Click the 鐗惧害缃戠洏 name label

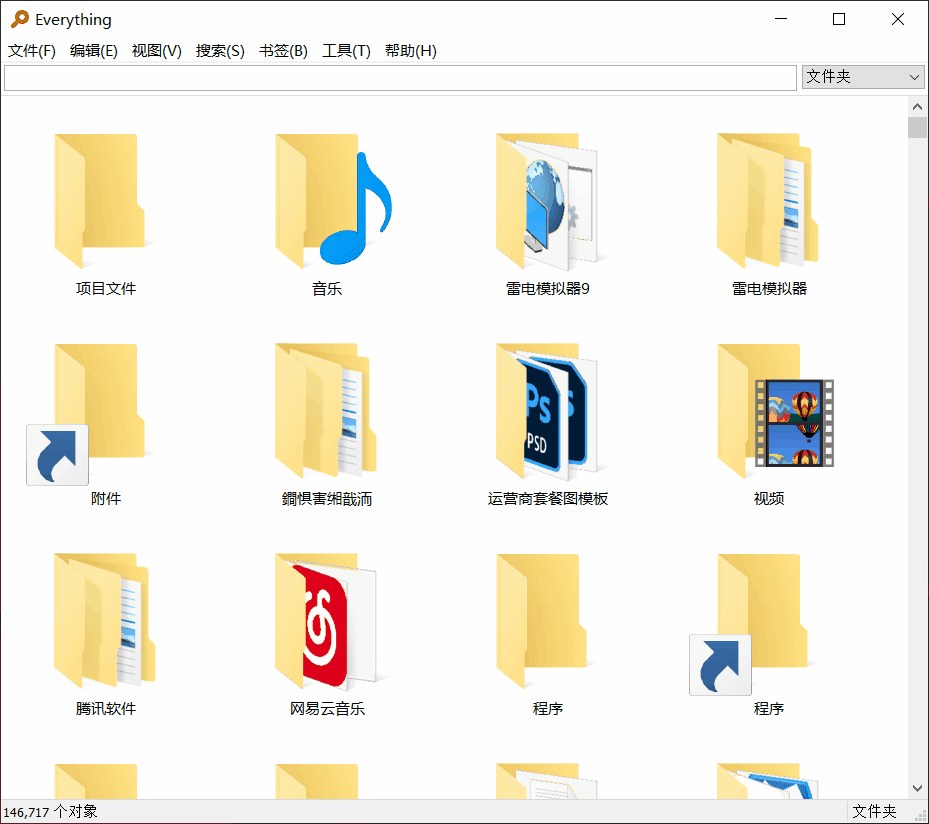(326, 499)
